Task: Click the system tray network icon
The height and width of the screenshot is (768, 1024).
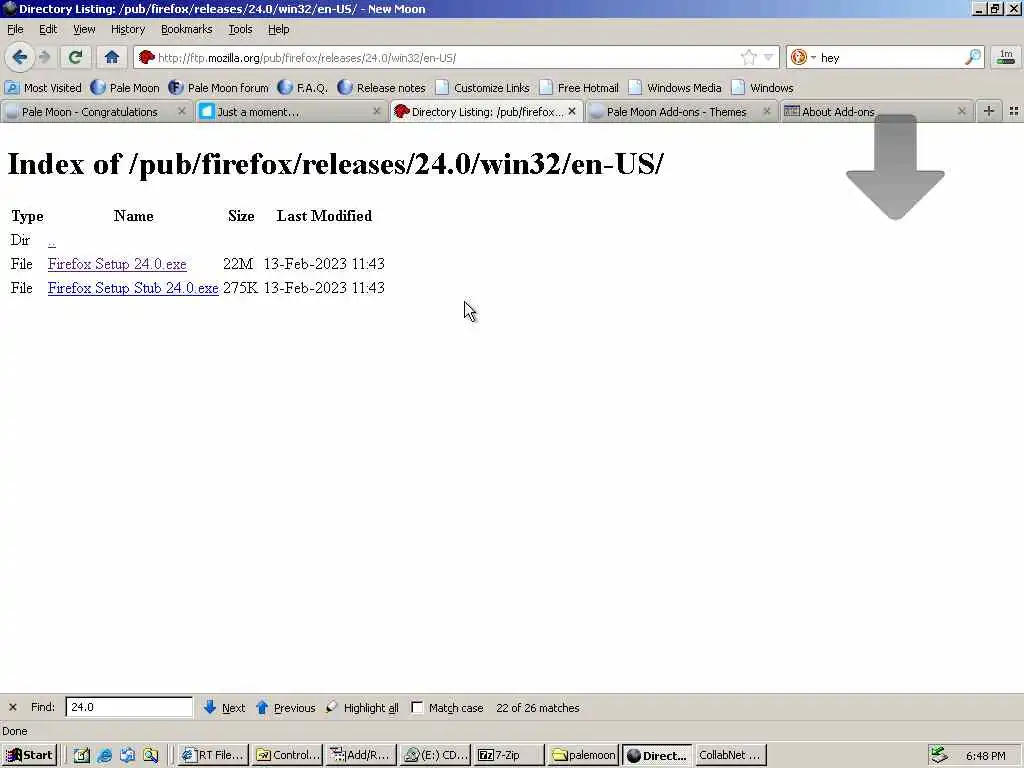Action: click(938, 756)
